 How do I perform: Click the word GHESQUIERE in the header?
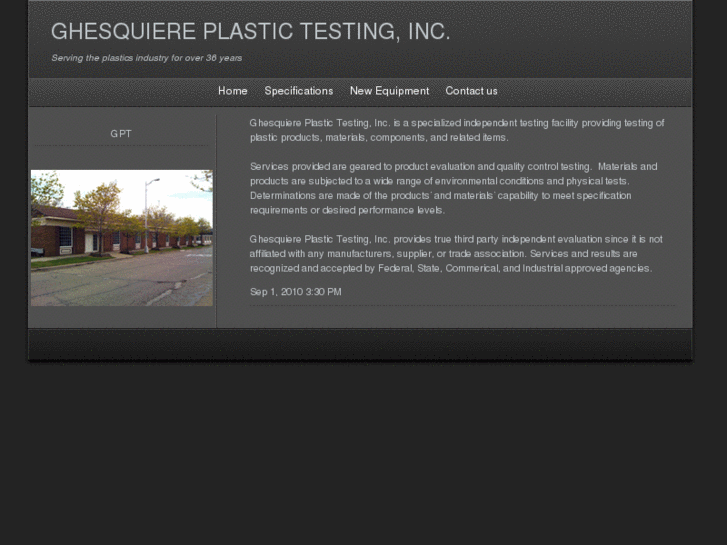point(123,32)
